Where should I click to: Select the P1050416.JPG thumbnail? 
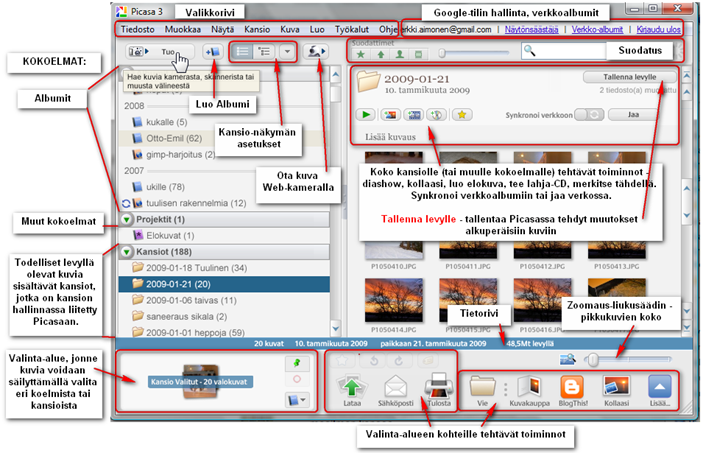click(x=542, y=300)
